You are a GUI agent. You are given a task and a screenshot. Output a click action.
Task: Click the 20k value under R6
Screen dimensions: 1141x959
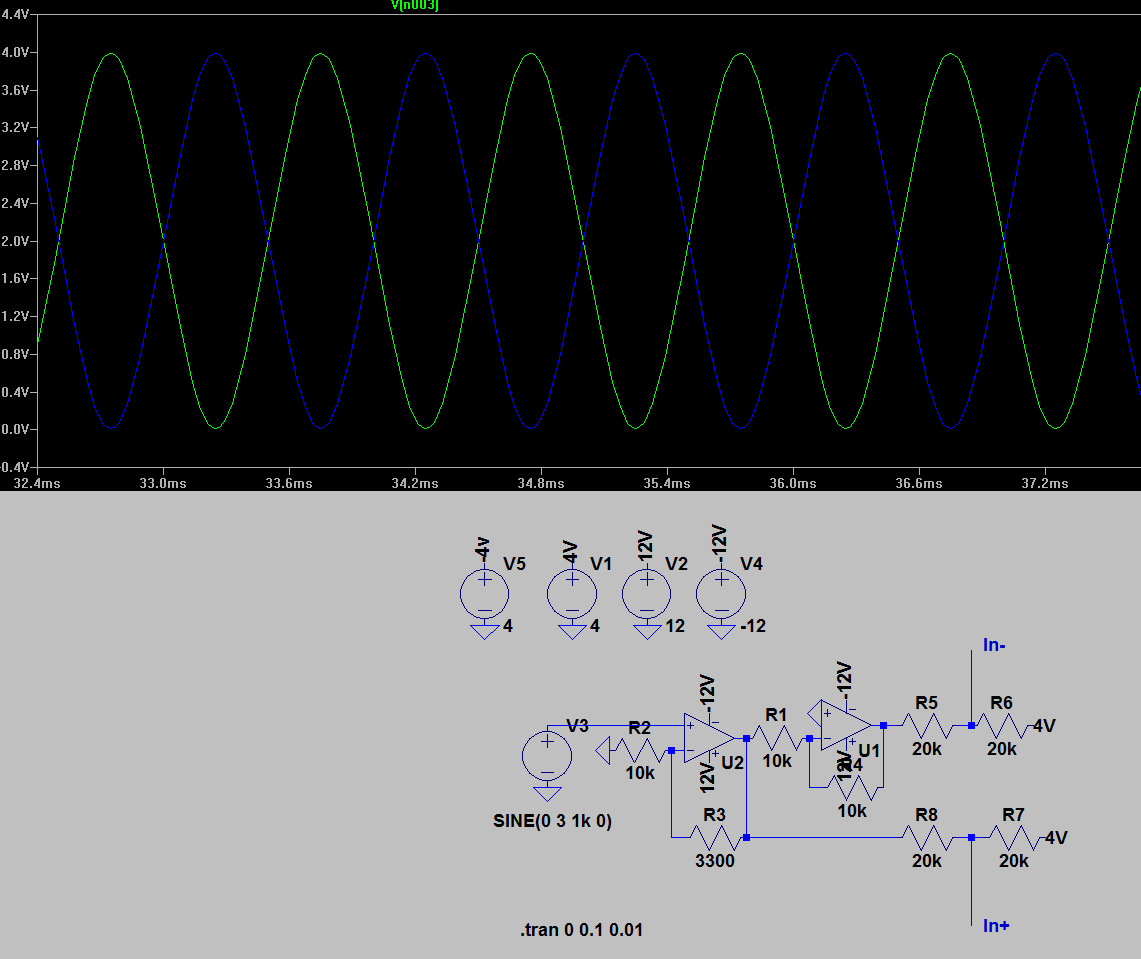(1002, 749)
